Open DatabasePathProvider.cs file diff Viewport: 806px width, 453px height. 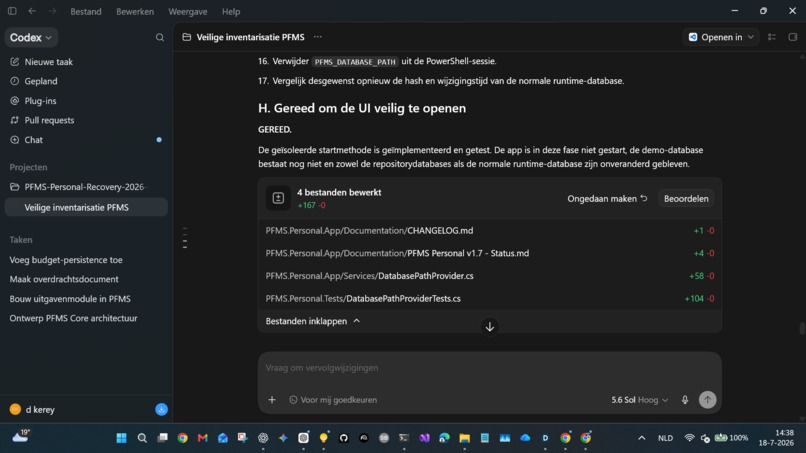tap(489, 276)
